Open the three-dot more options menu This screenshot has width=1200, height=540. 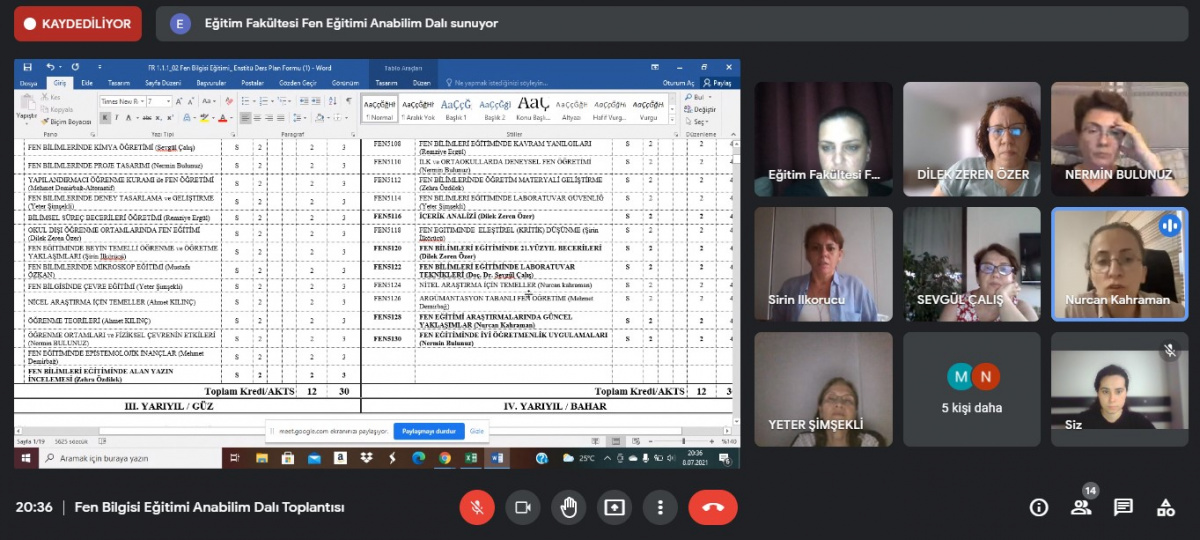click(x=660, y=507)
